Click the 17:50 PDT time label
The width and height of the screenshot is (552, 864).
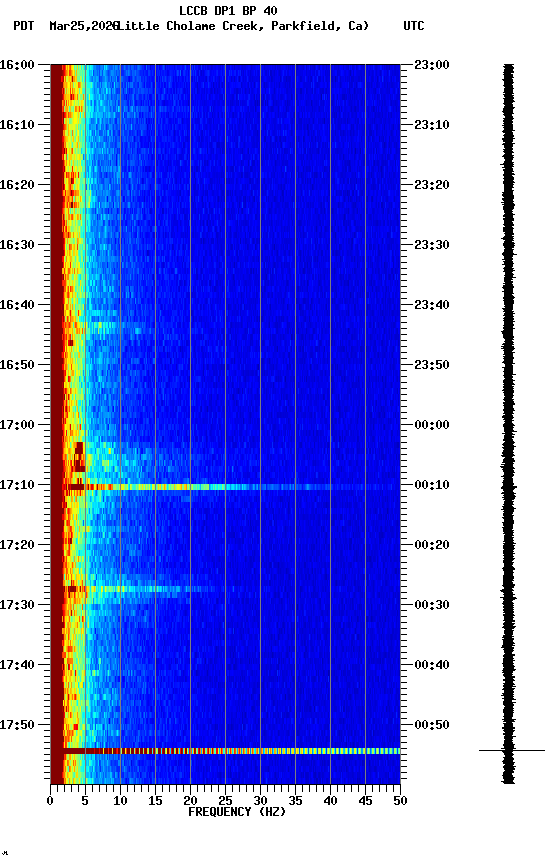pos(17,725)
